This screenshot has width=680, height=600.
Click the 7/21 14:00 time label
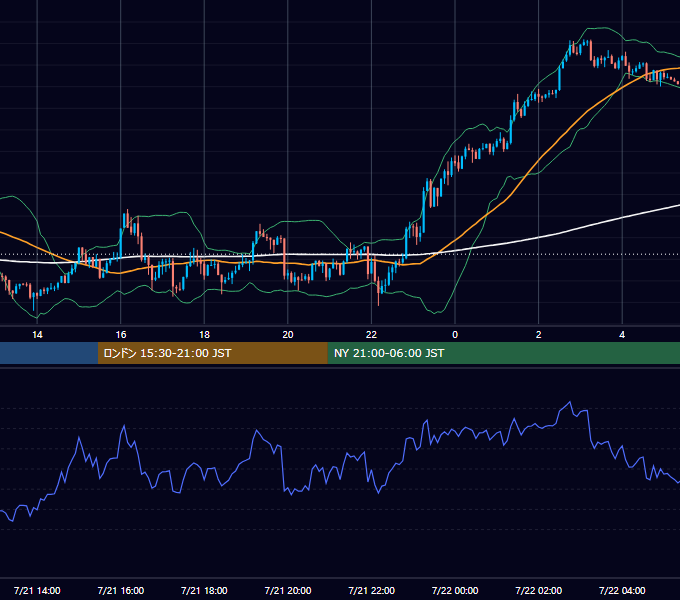[x=37, y=590]
